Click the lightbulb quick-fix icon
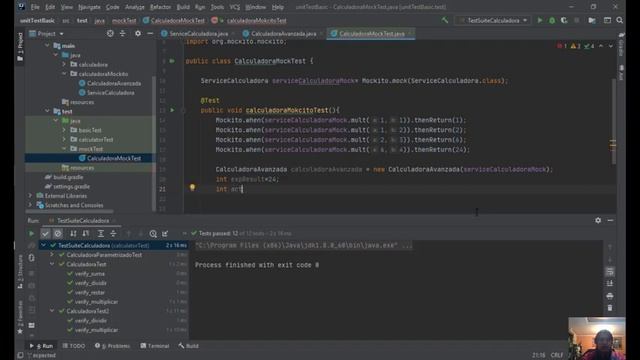 point(192,188)
